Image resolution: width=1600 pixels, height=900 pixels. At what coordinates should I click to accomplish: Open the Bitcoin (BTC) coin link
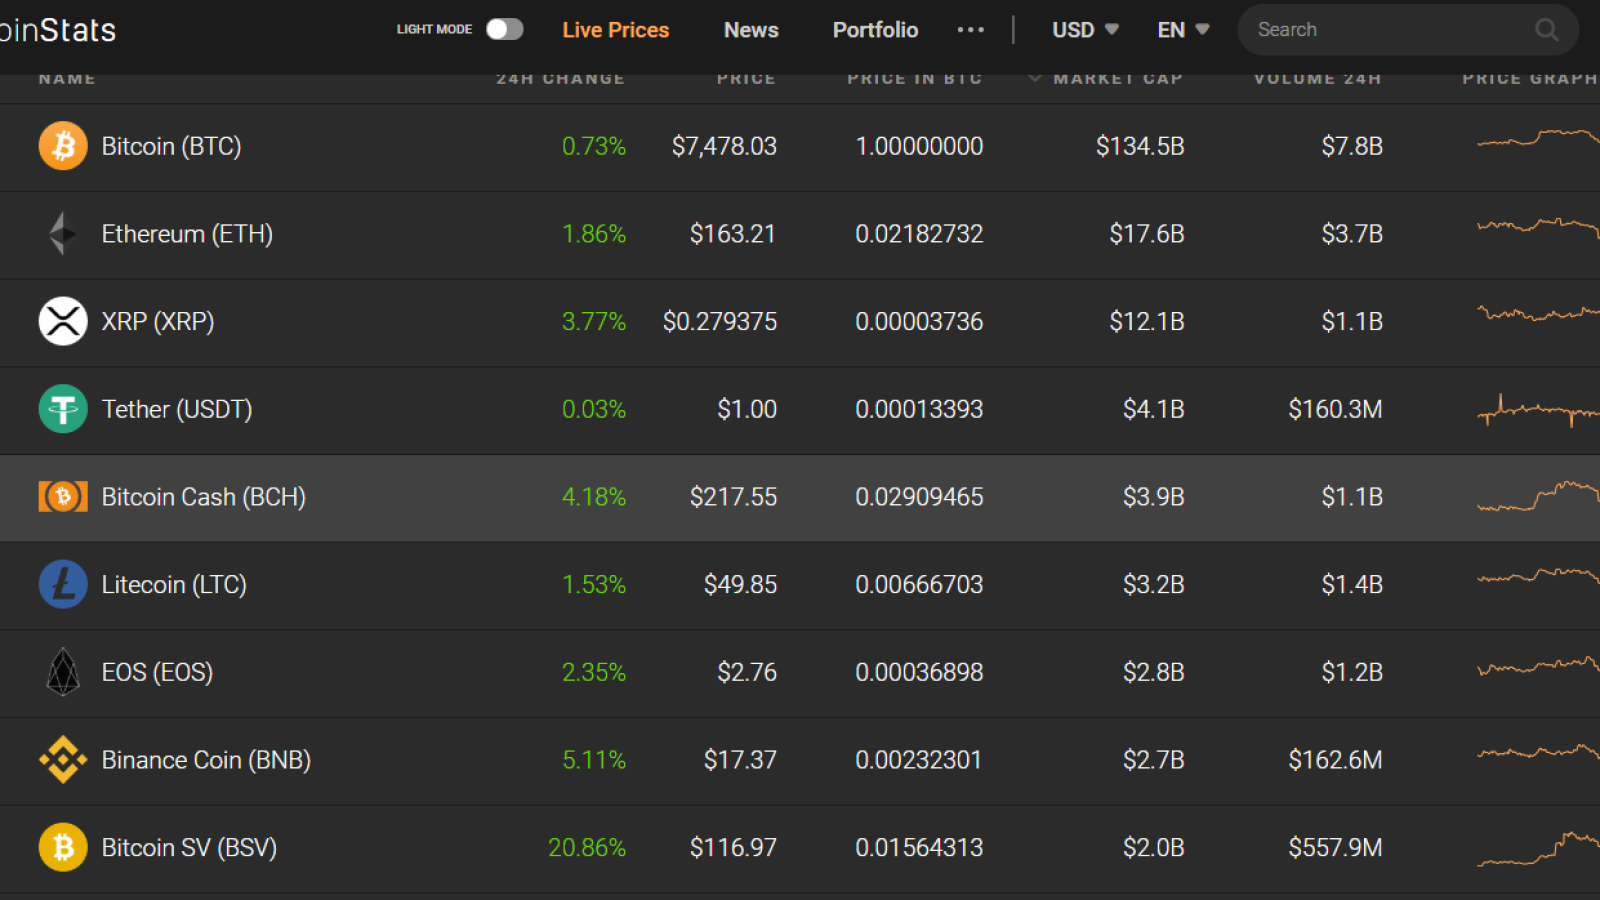(x=171, y=146)
